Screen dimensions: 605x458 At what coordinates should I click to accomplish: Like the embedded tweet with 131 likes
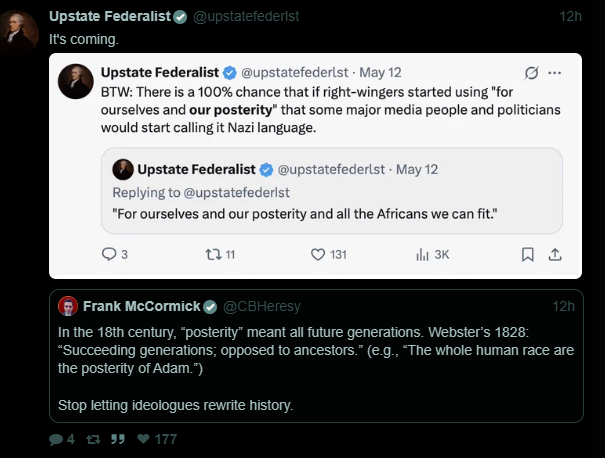[x=318, y=255]
